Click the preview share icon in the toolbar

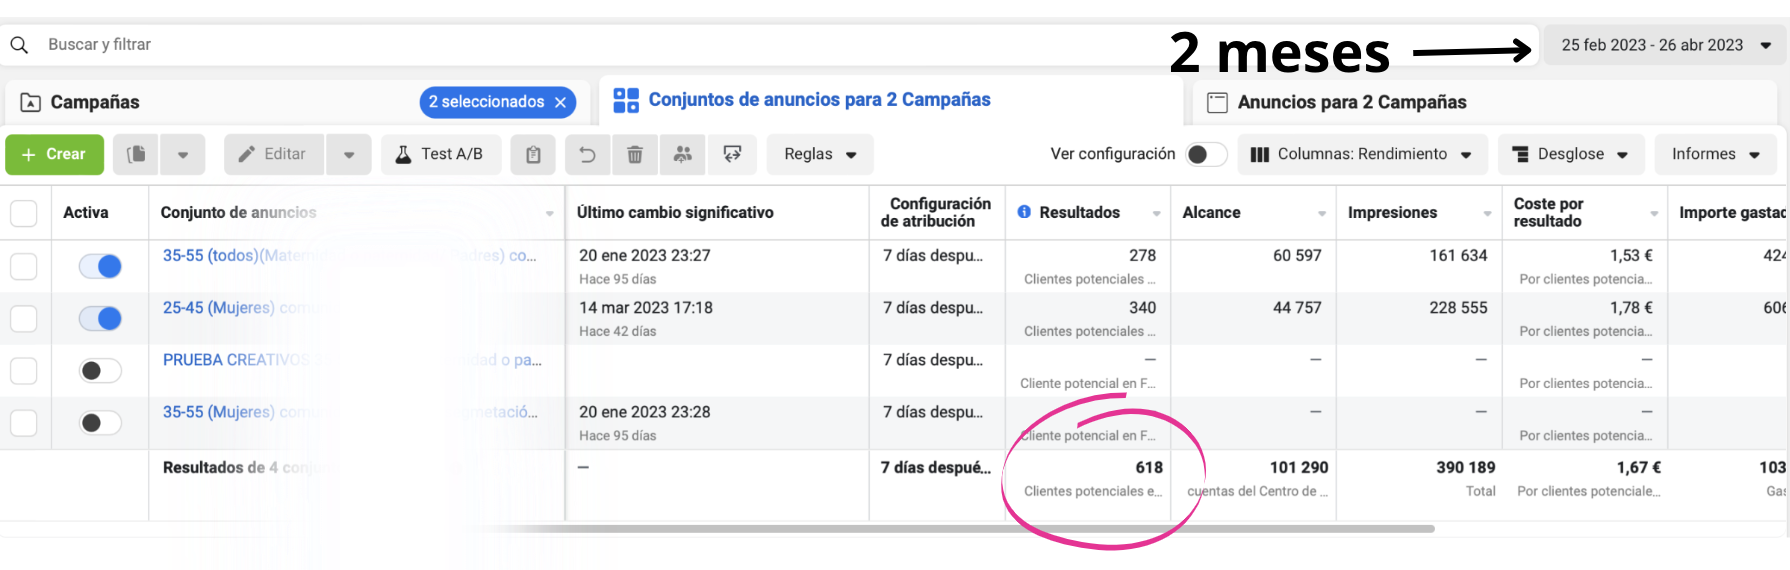point(732,154)
